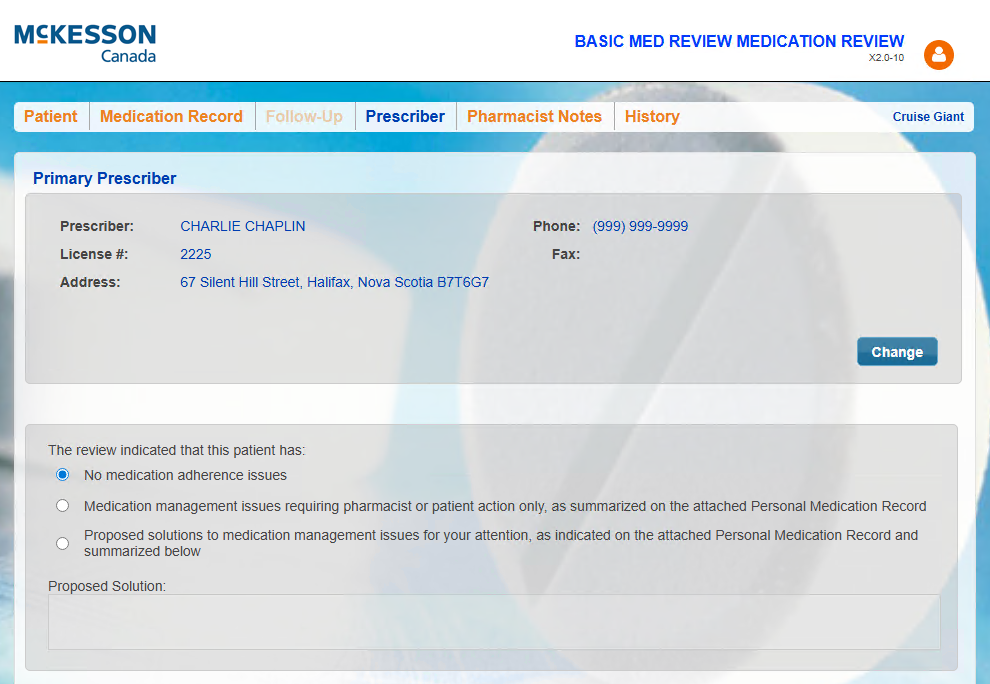Screen dimensions: 990x684
Task: Select 'Proposed solutions to medication management issues' radio
Action: (x=63, y=543)
